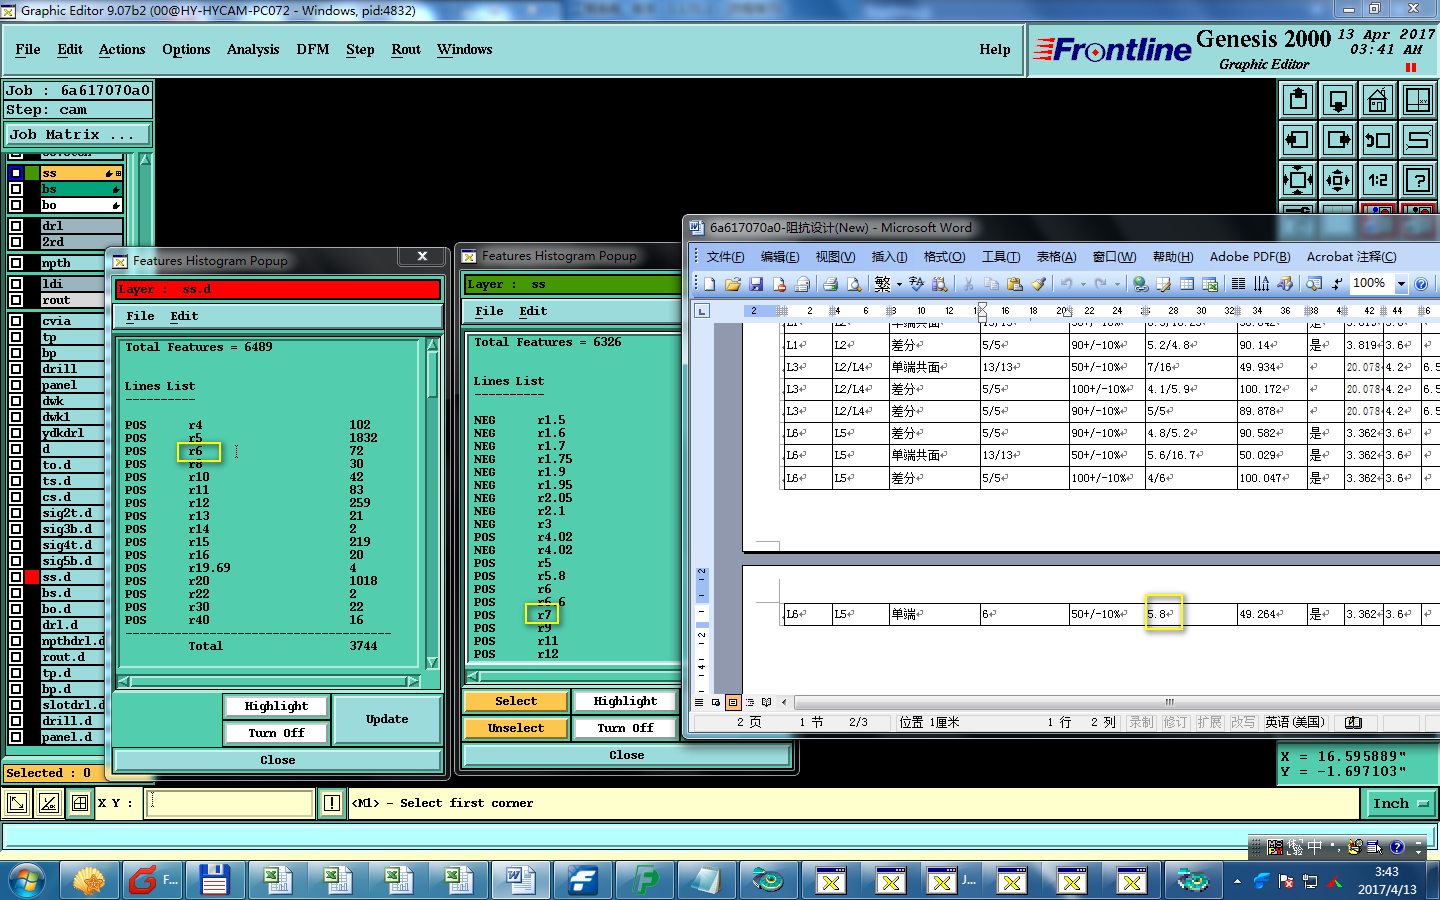1440x900 pixels.
Task: Click Highlight button in ss.d histogram popup
Action: click(x=276, y=706)
